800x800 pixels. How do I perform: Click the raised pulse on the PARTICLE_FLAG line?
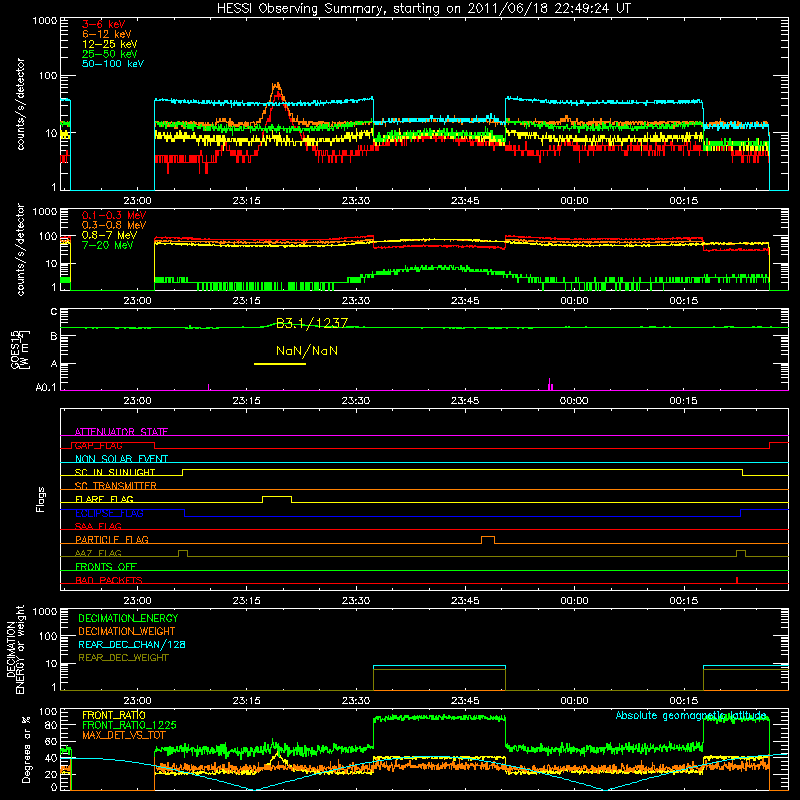(x=488, y=540)
